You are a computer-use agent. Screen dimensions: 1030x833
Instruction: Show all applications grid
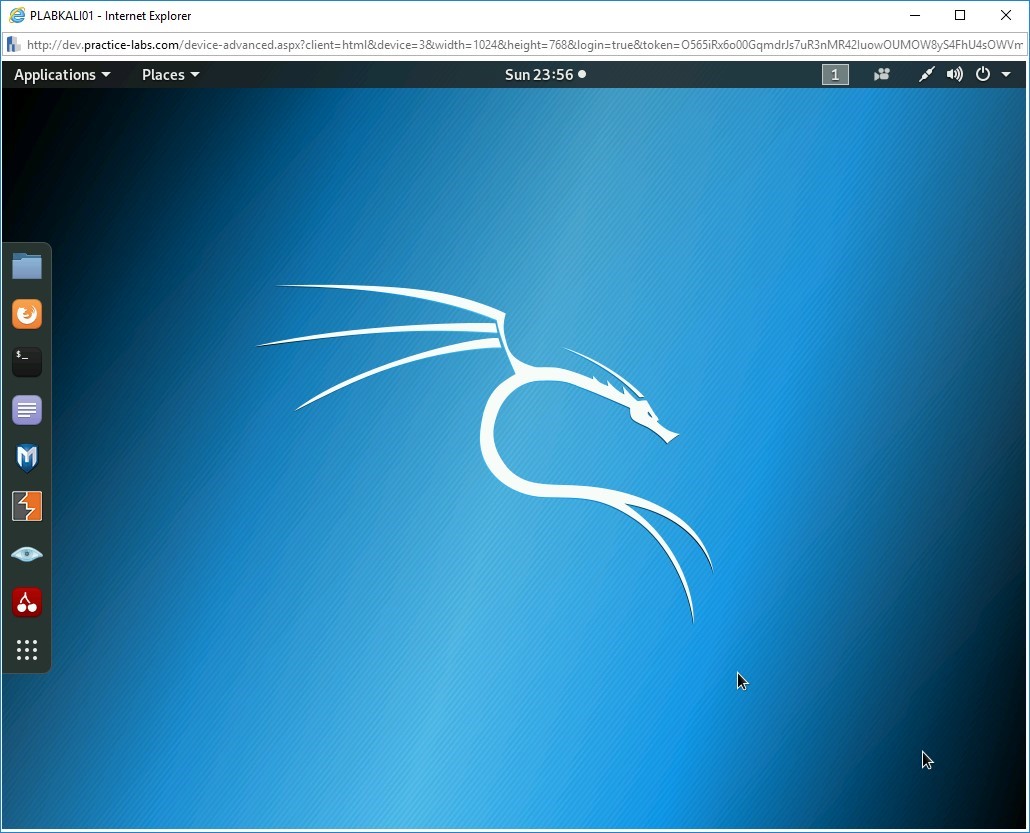pyautogui.click(x=27, y=650)
